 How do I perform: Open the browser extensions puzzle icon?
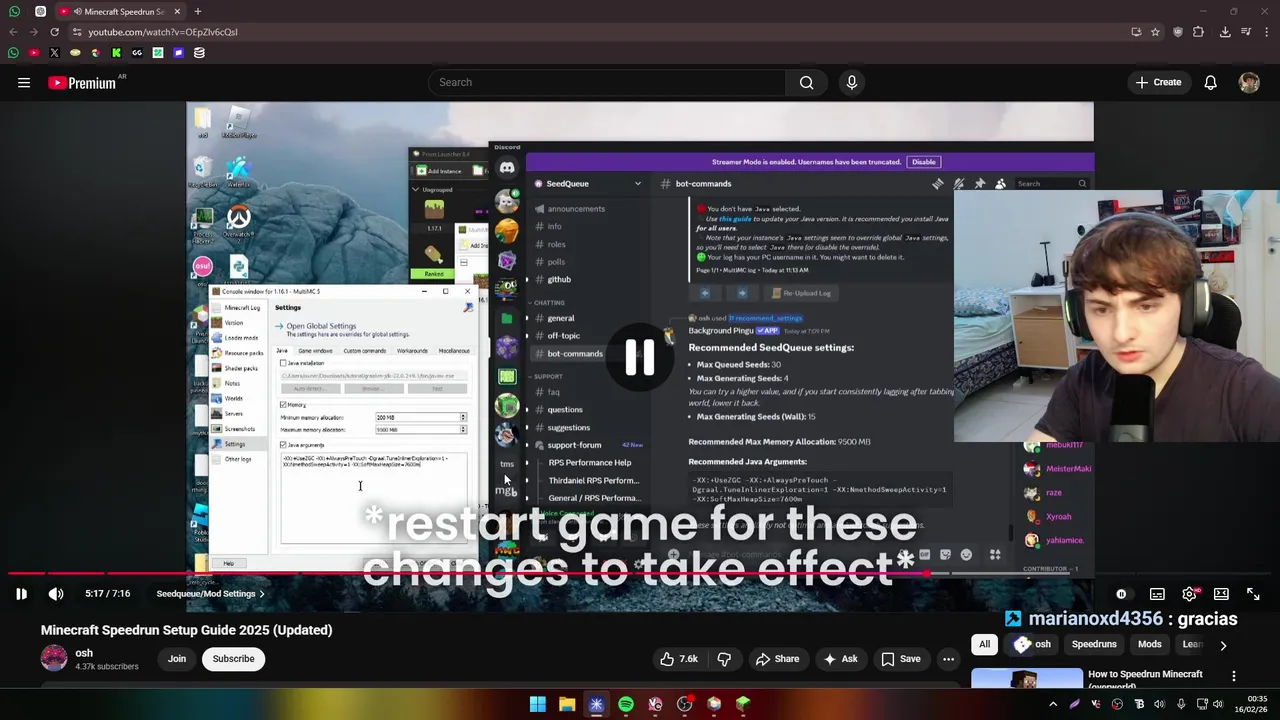[1198, 32]
